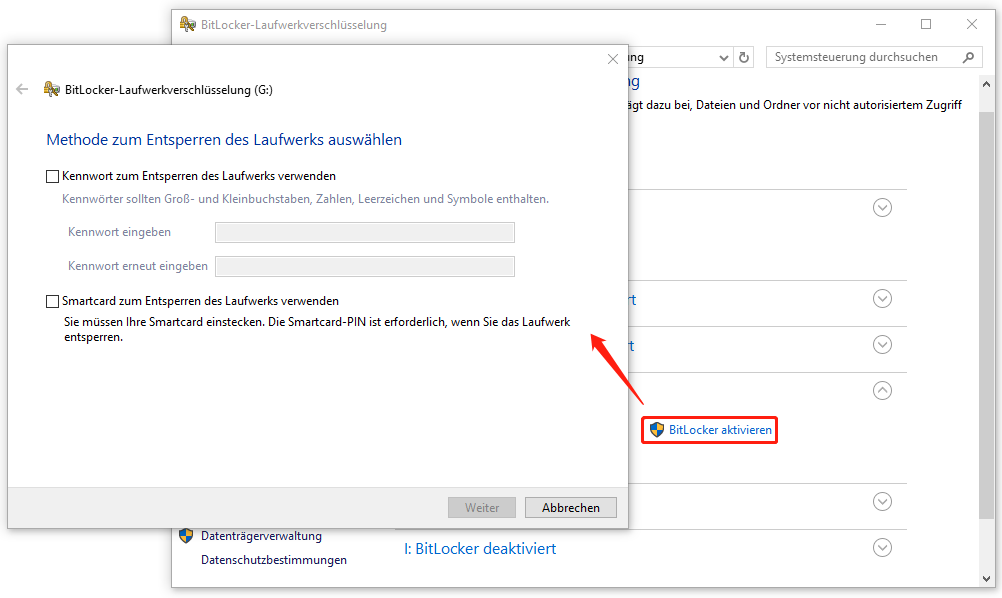Click the refresh icon in the address bar
1002x598 pixels.
pos(744,57)
